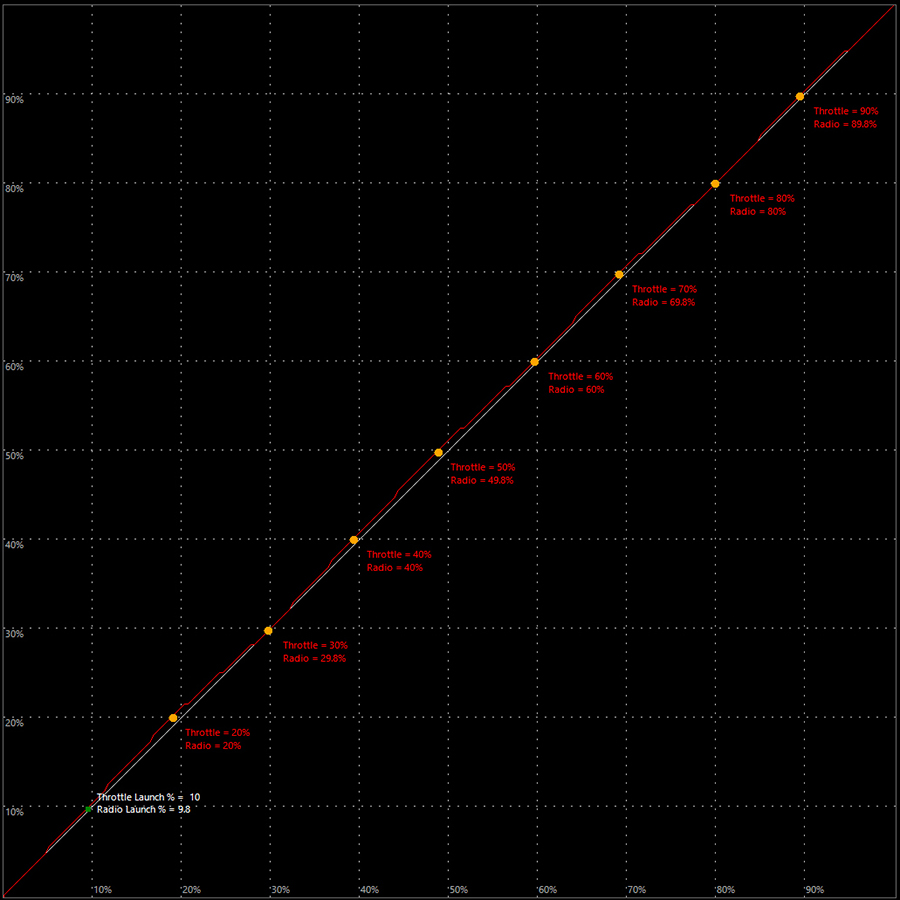Viewport: 900px width, 900px height.
Task: Click the 90% label on the horizontal axis
Action: [814, 890]
